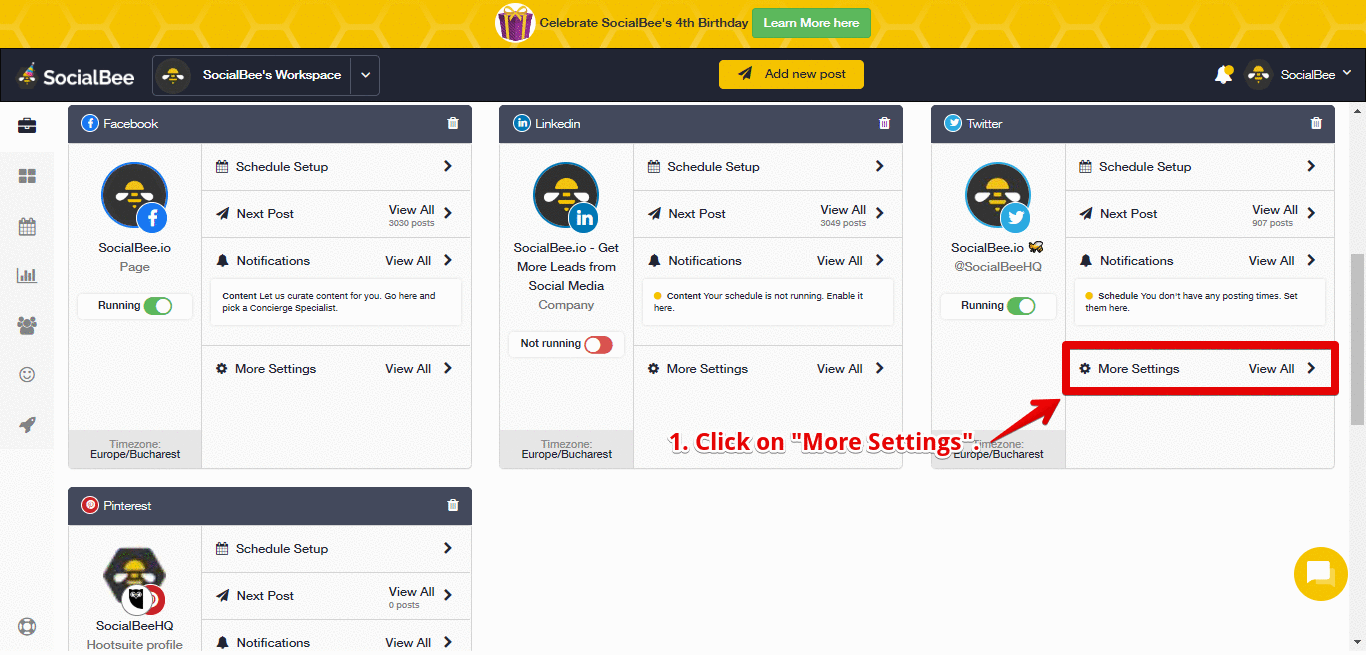
Task: View All Twitter more settings
Action: (1272, 369)
